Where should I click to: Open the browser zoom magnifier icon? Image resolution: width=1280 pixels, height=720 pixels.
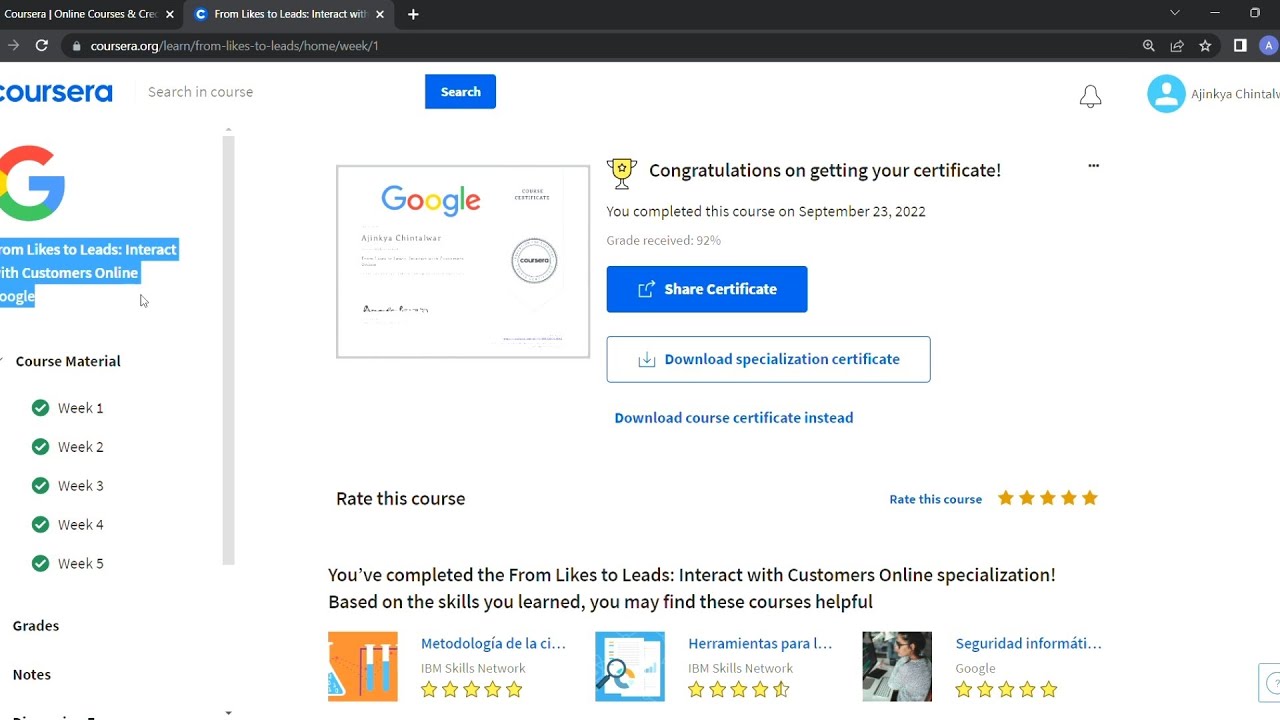pyautogui.click(x=1149, y=45)
